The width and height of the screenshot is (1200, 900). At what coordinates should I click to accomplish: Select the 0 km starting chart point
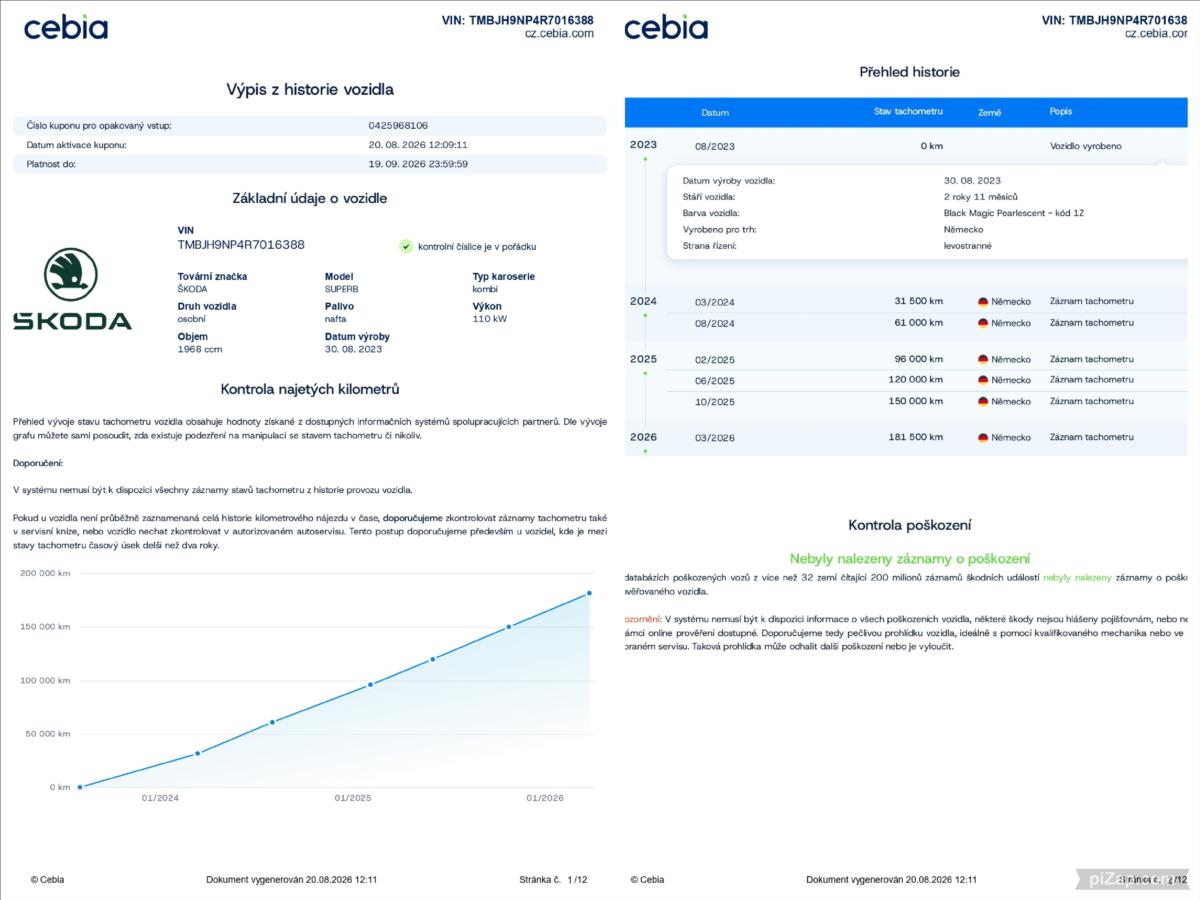point(80,787)
